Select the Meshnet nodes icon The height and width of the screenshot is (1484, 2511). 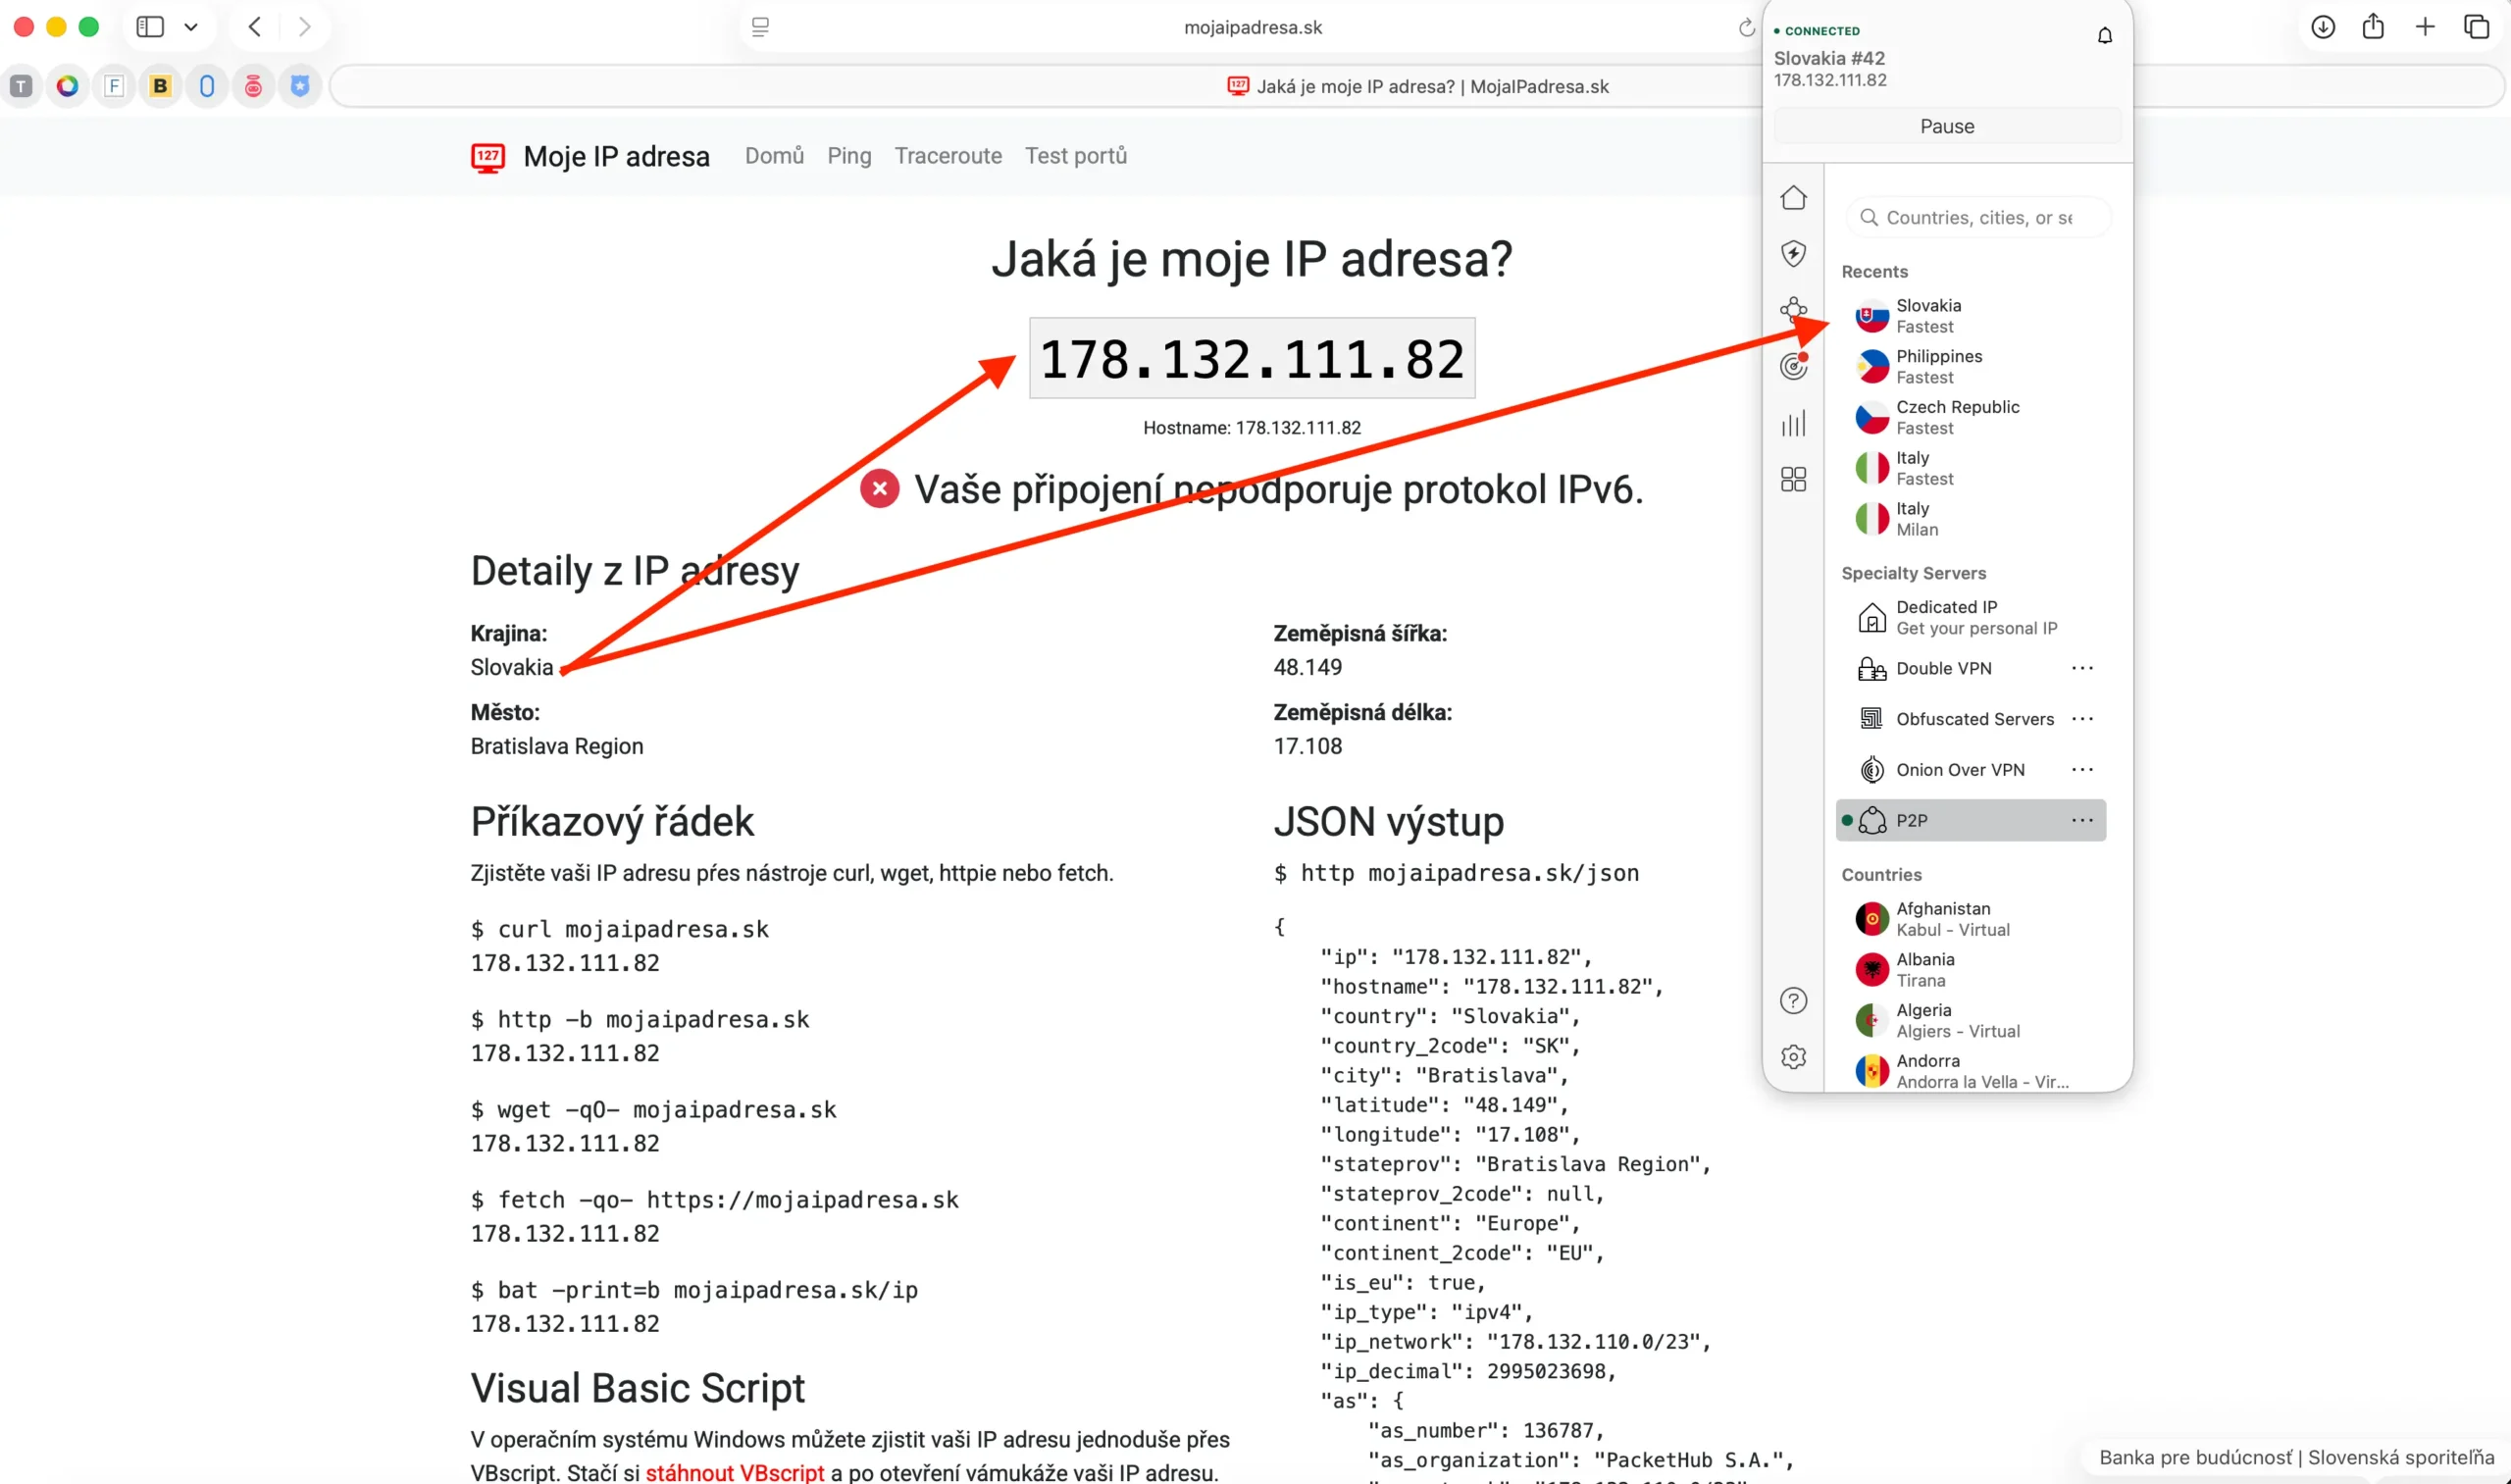click(1794, 309)
